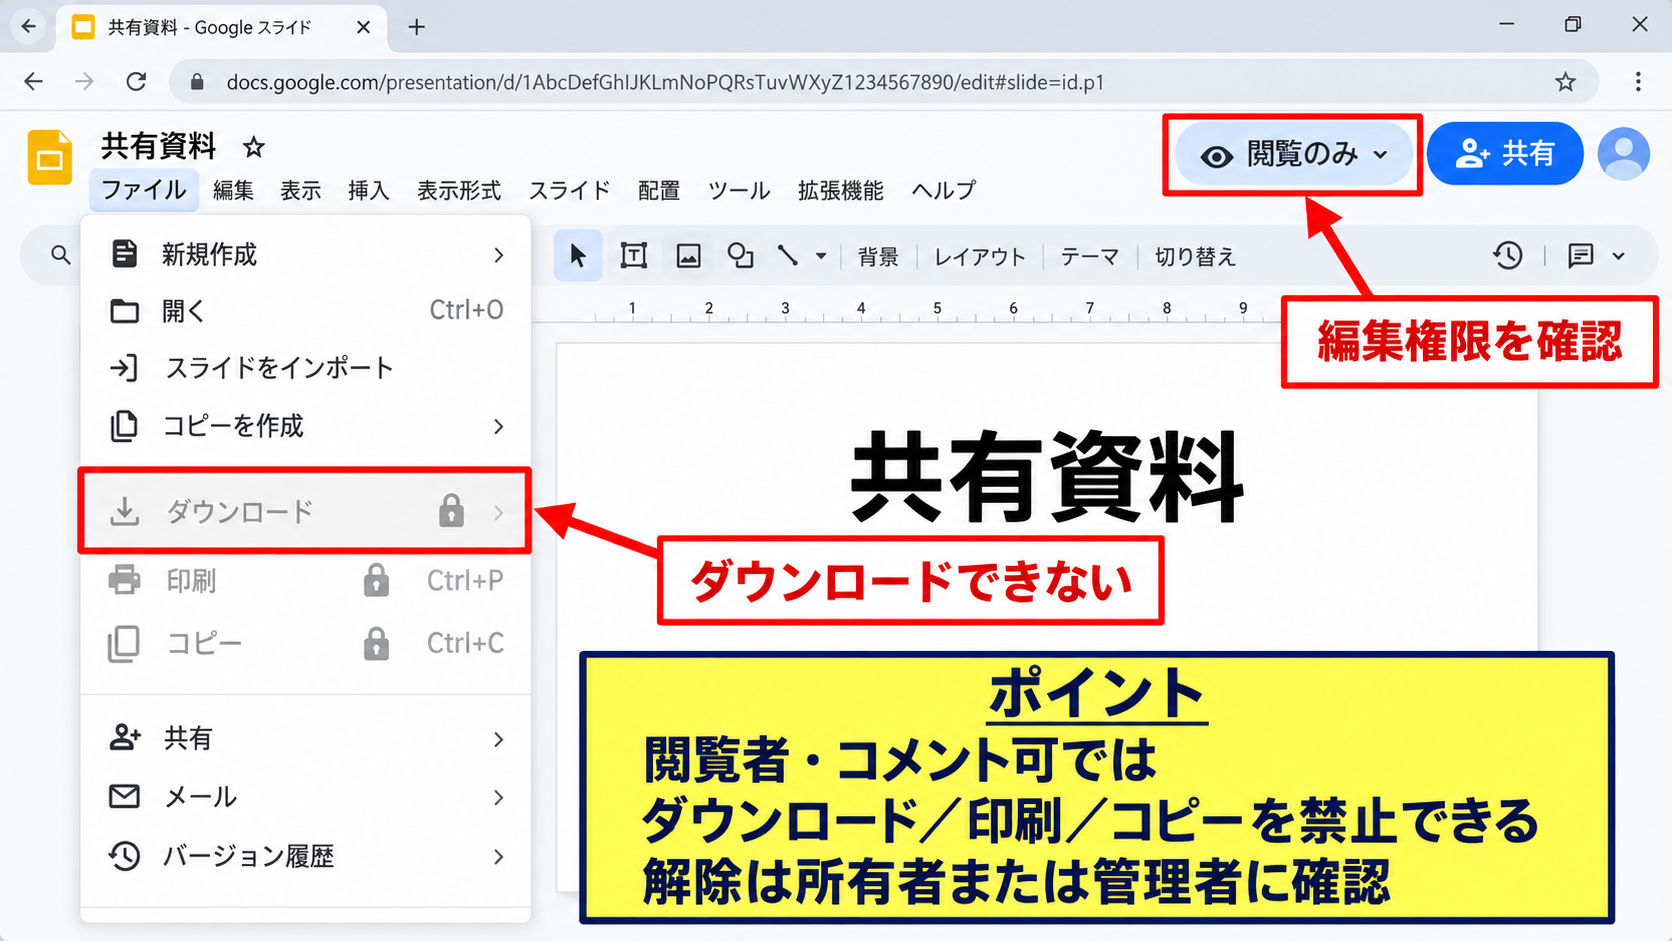The width and height of the screenshot is (1672, 941).
Task: Click the 切り替え transition button
Action: tap(1195, 257)
